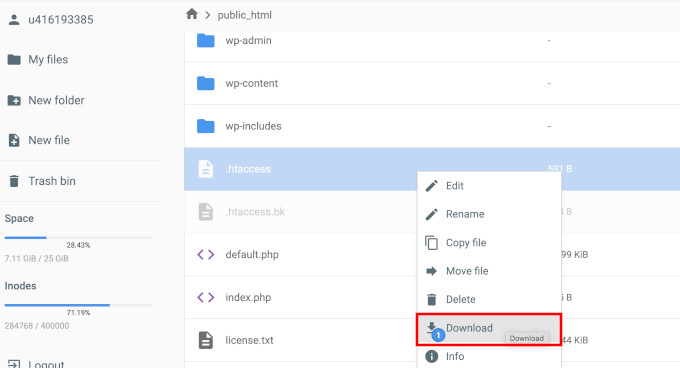Click the default.php code icon
The image size is (680, 368).
tap(206, 254)
